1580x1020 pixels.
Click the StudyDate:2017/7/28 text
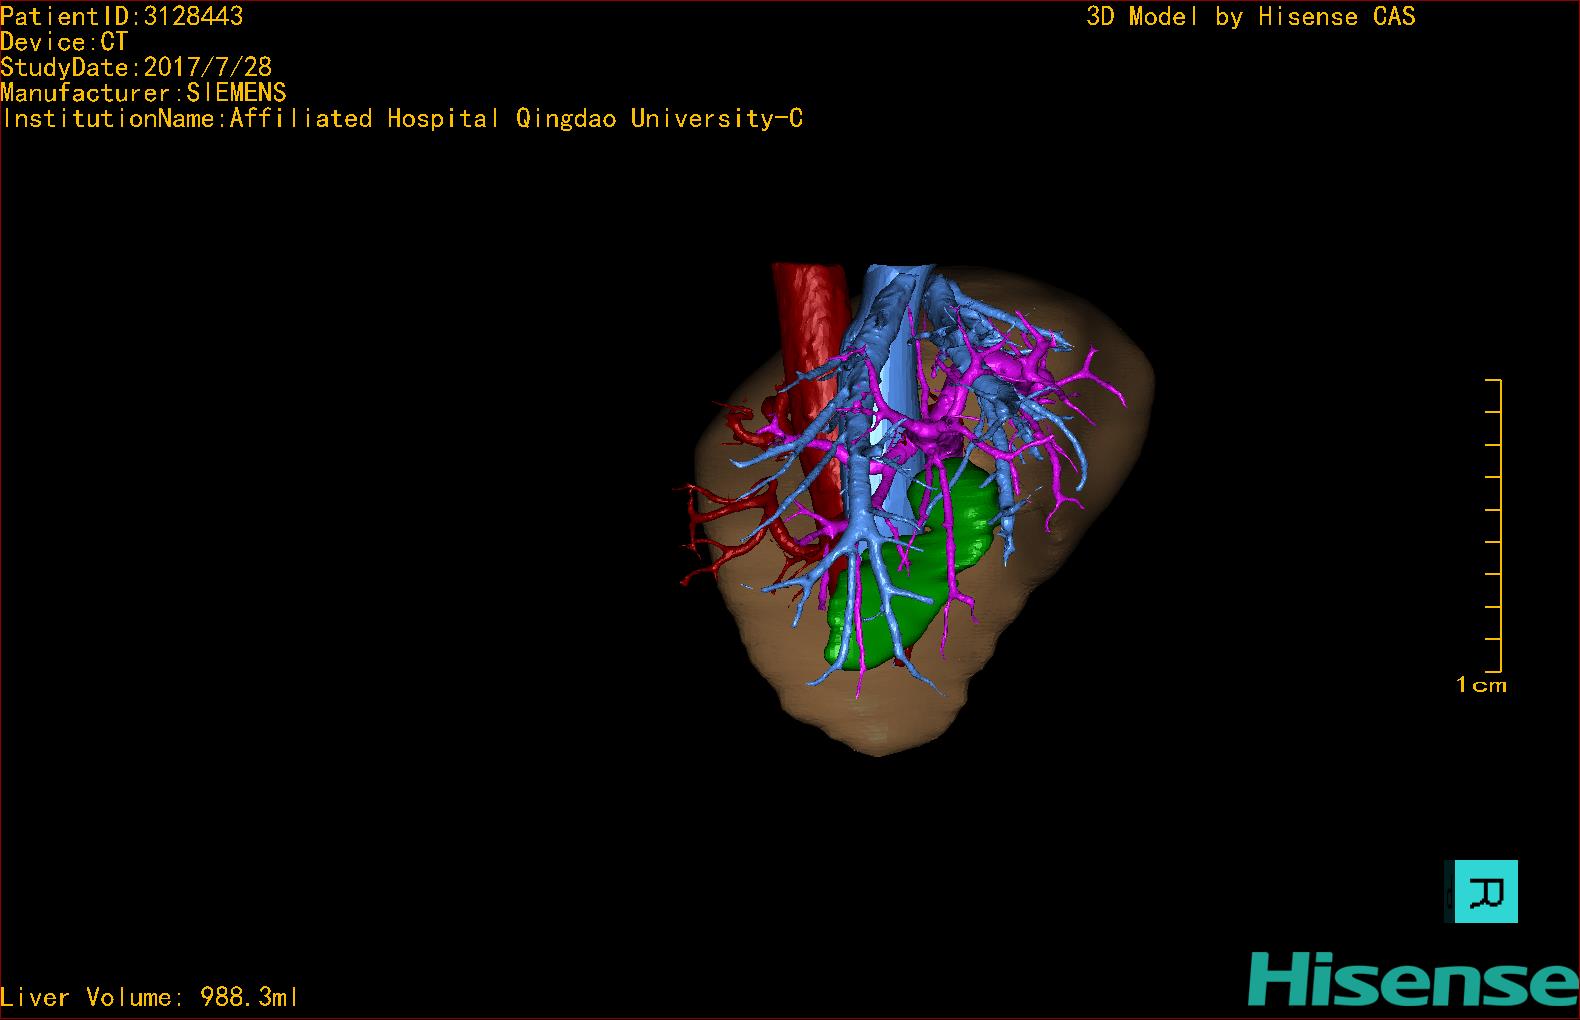136,67
